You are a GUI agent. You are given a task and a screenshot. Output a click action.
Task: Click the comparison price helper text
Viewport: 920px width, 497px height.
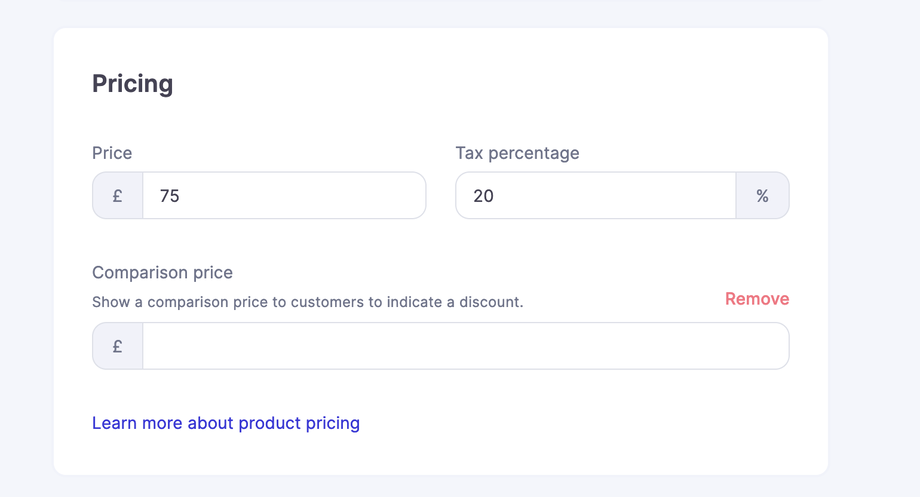click(307, 301)
